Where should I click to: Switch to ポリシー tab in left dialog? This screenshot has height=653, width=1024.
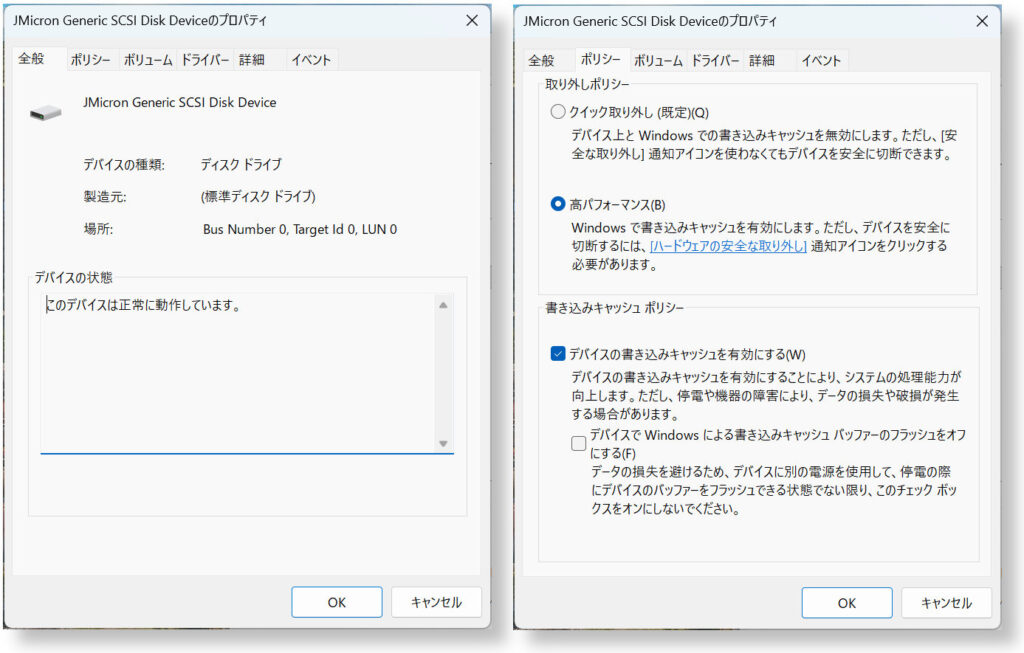(90, 60)
